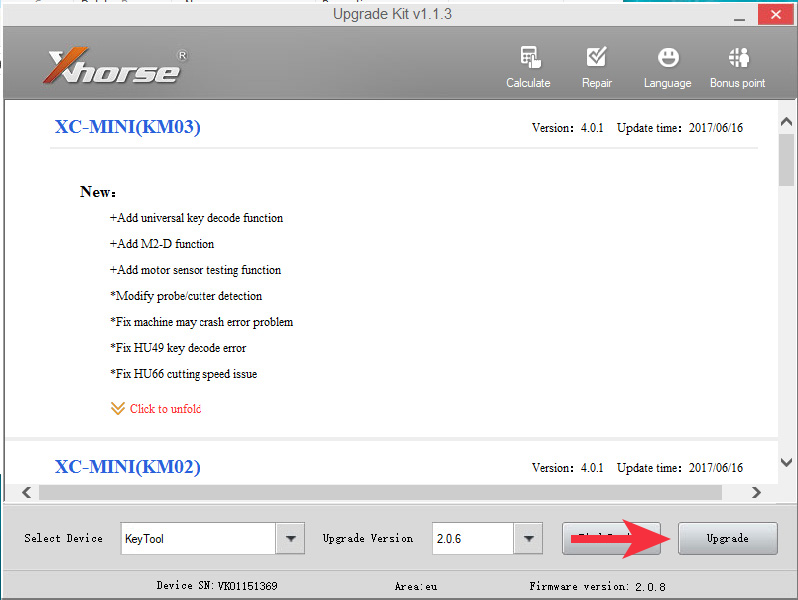Screen dimensions: 798x600
Task: Click '+Add motor sensor testing function' line
Action: (x=195, y=270)
